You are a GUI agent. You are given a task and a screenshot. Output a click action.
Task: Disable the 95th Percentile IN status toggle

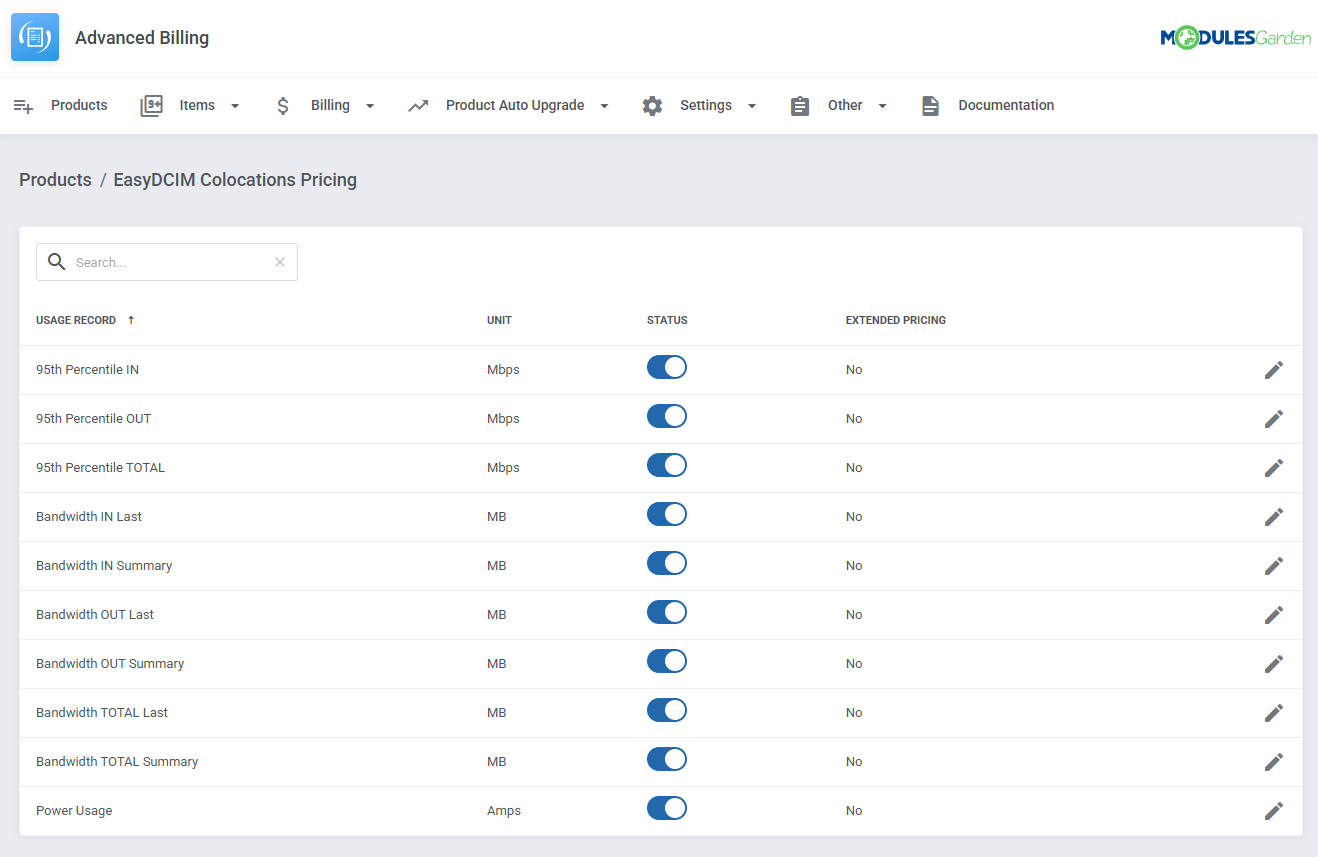point(666,367)
